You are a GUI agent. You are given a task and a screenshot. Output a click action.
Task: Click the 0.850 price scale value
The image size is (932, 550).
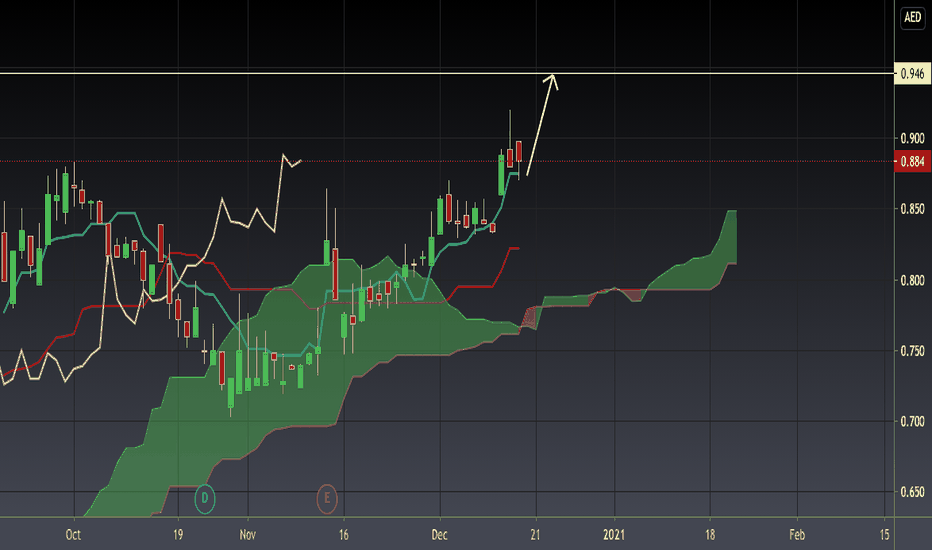click(912, 209)
